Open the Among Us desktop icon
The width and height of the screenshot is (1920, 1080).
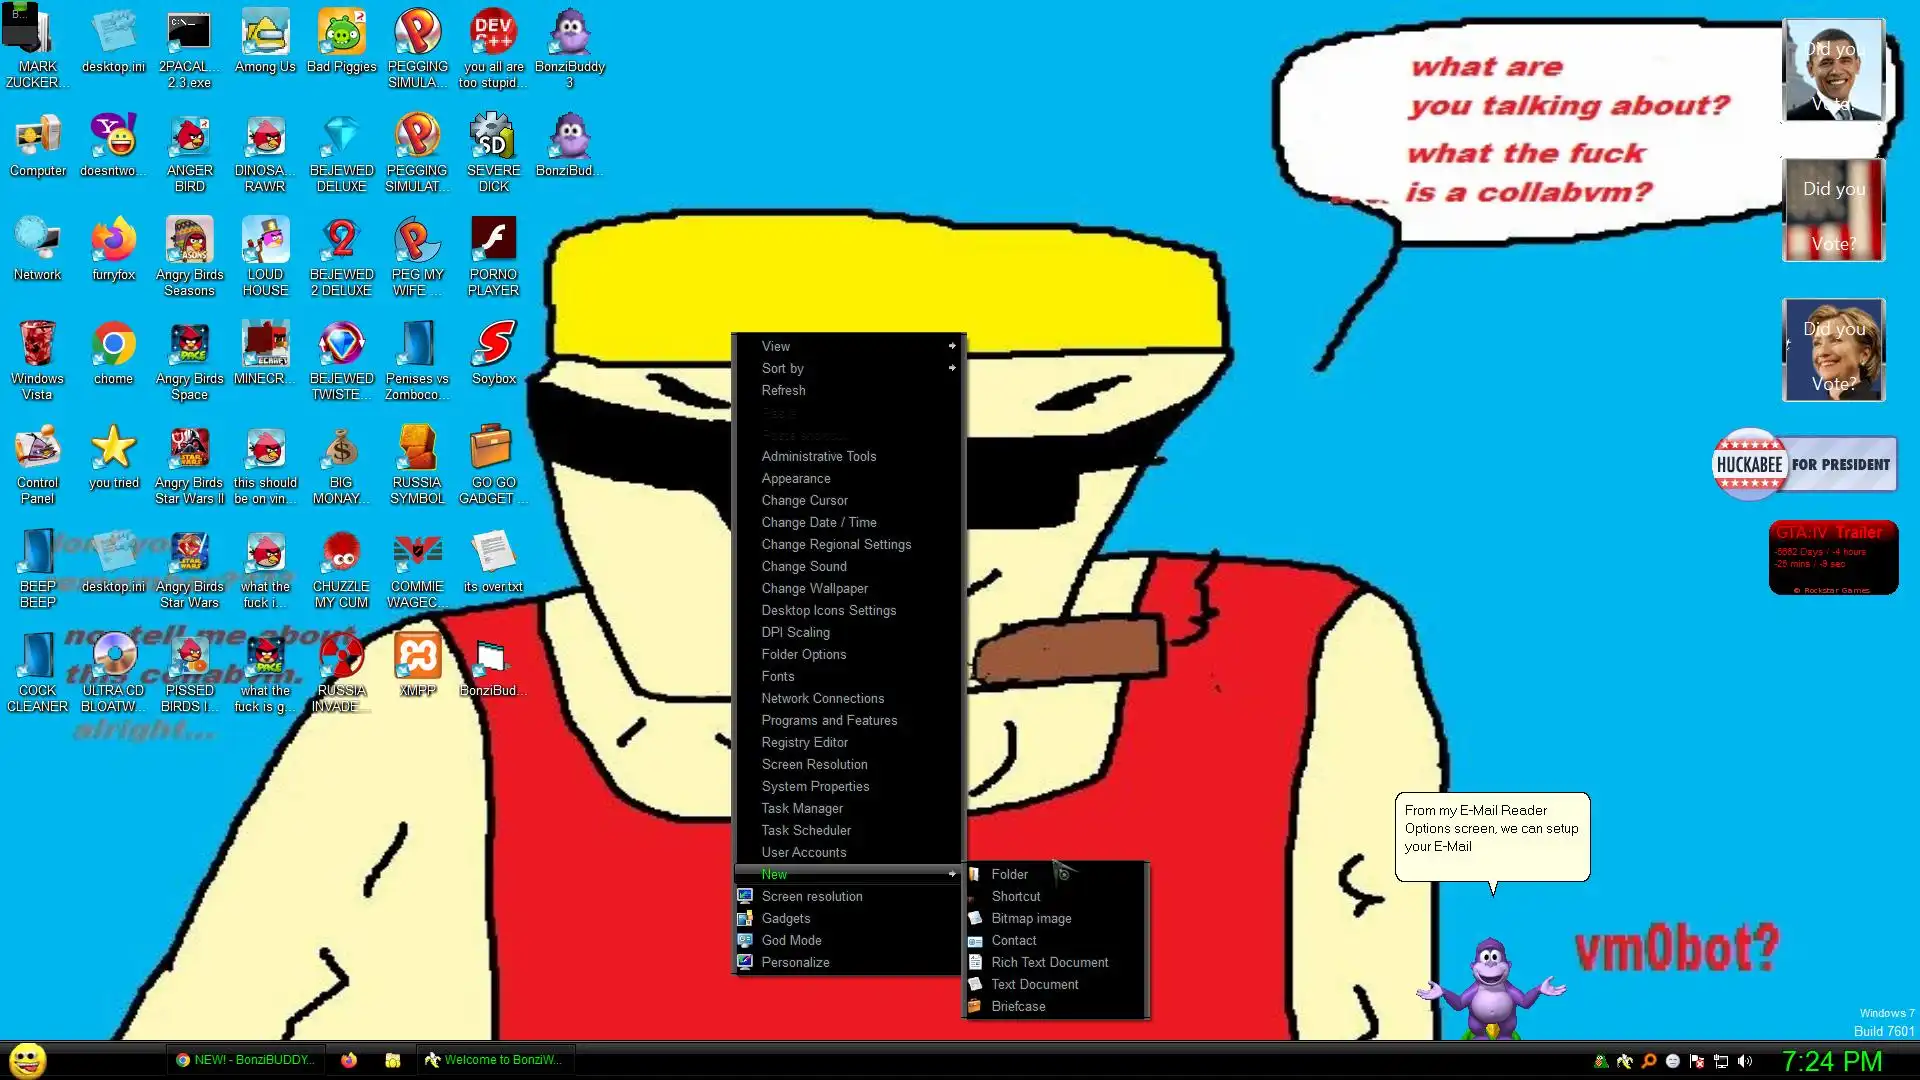coord(265,35)
